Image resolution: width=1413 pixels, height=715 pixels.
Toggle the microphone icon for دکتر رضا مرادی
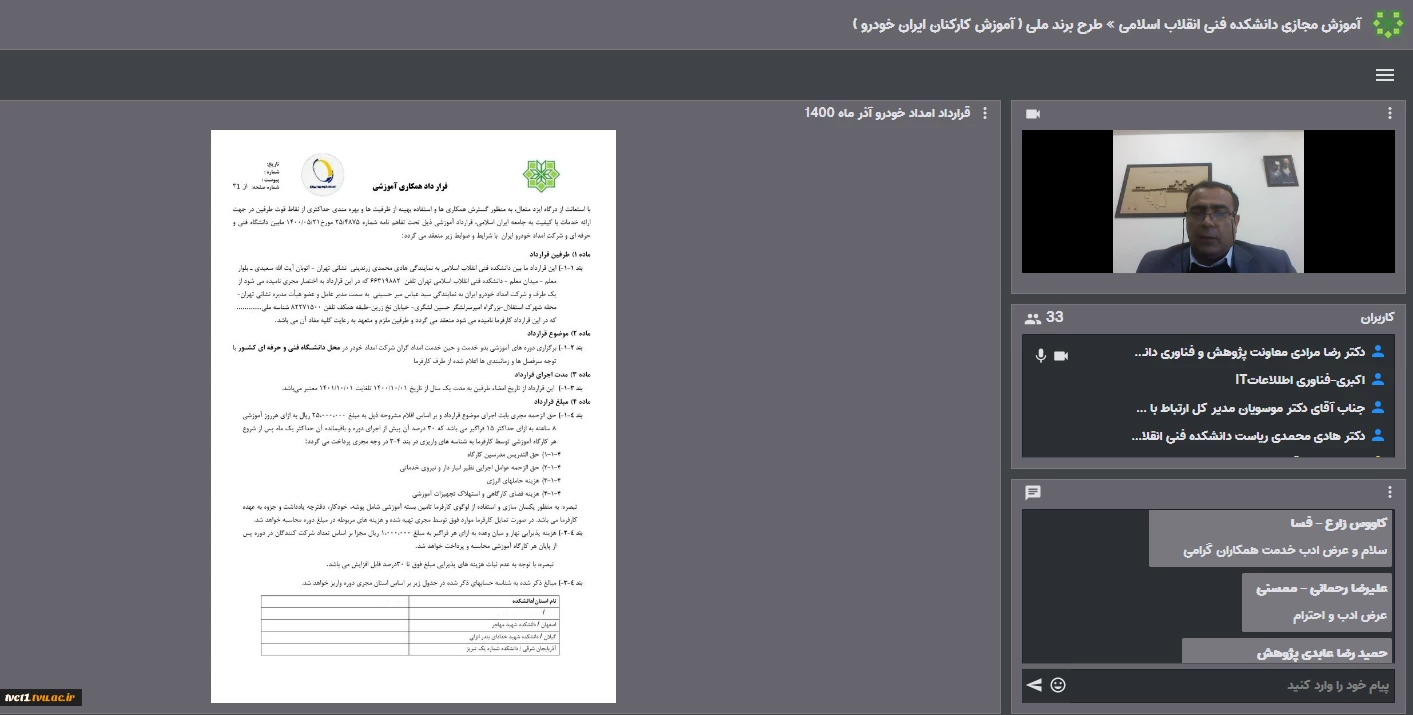[x=1041, y=355]
